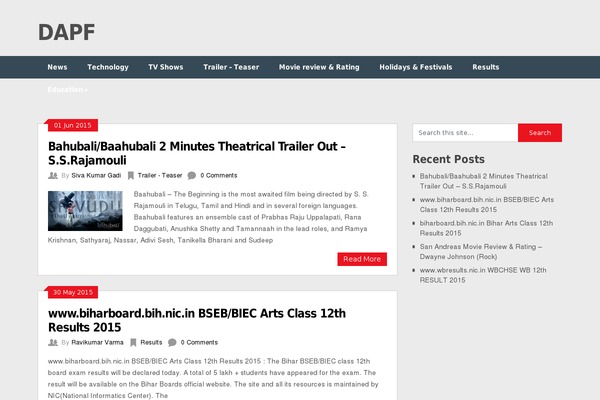Open Results category under biharboard post

click(151, 342)
